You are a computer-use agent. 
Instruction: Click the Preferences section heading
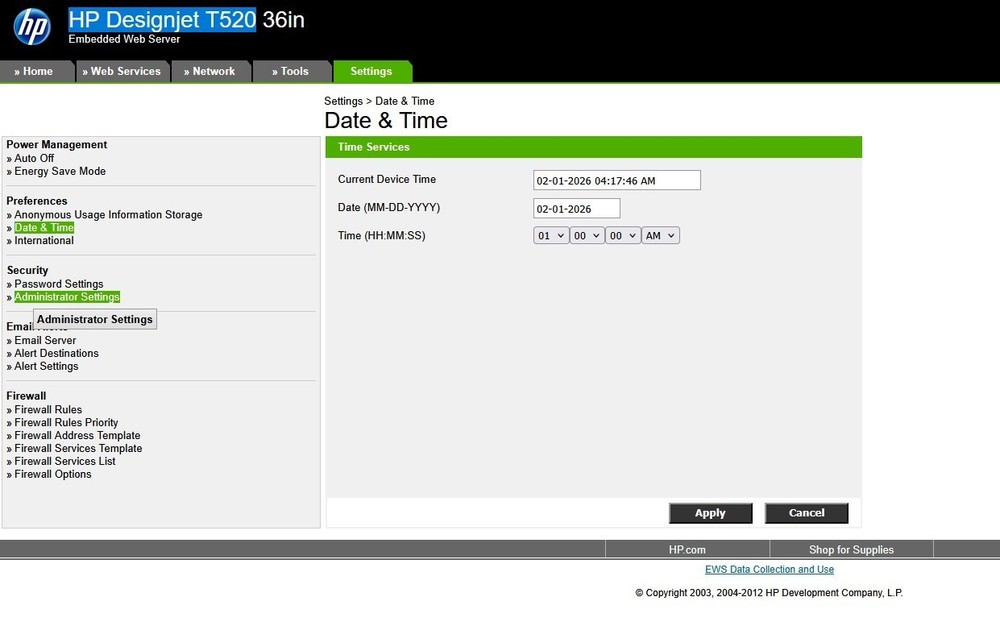tap(36, 201)
